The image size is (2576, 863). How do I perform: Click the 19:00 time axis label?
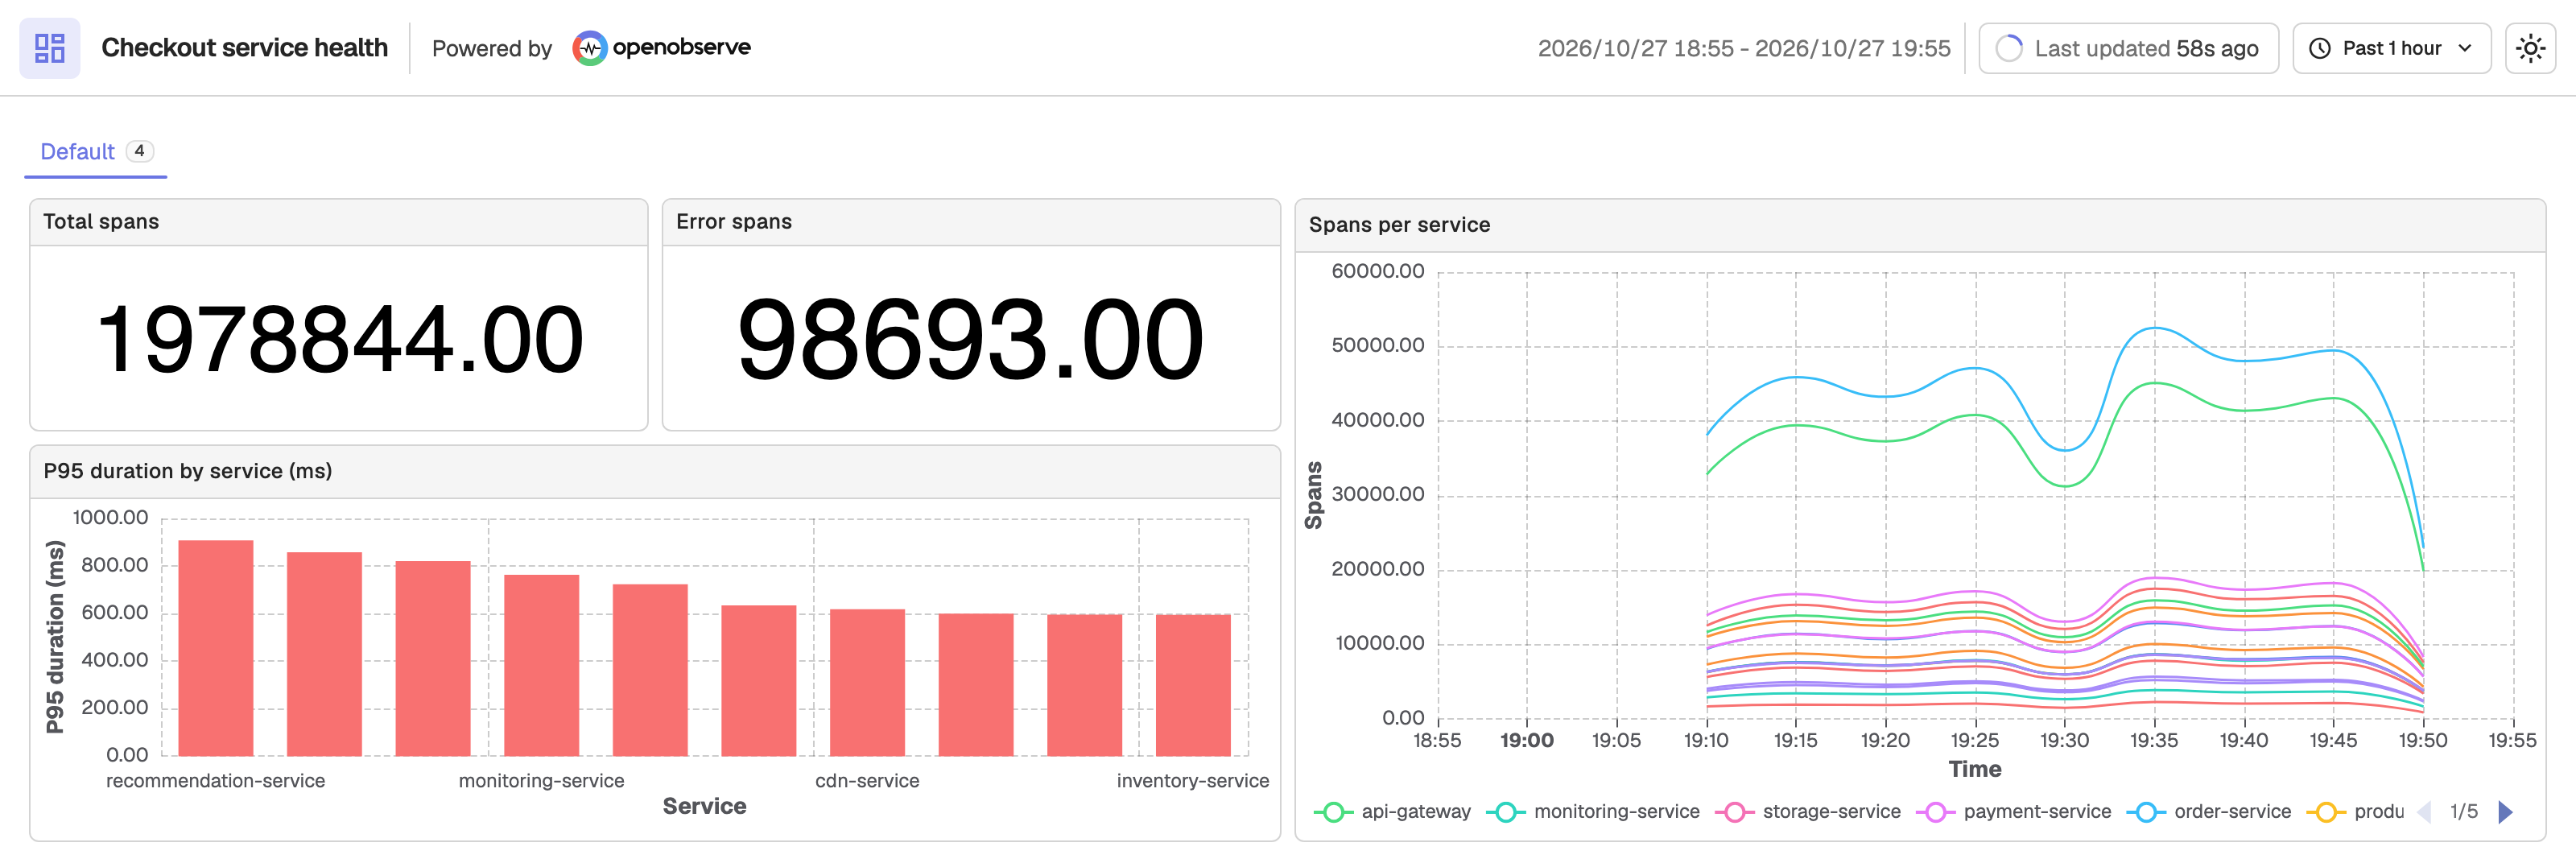(1526, 740)
